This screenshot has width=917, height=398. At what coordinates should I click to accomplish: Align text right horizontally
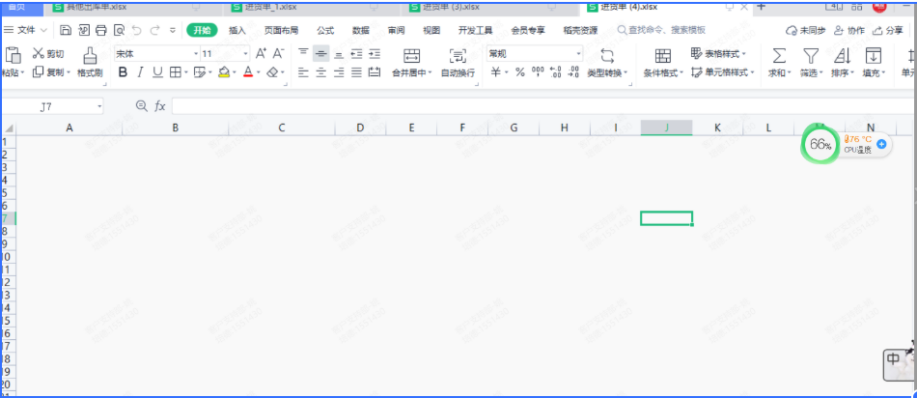click(x=339, y=72)
